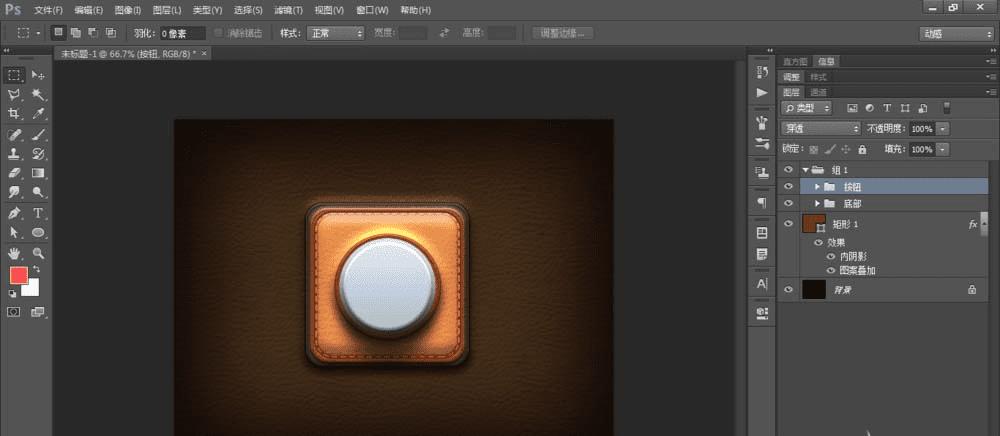Image resolution: width=1000 pixels, height=436 pixels.
Task: Expand the 底部 group
Action: pyautogui.click(x=817, y=203)
